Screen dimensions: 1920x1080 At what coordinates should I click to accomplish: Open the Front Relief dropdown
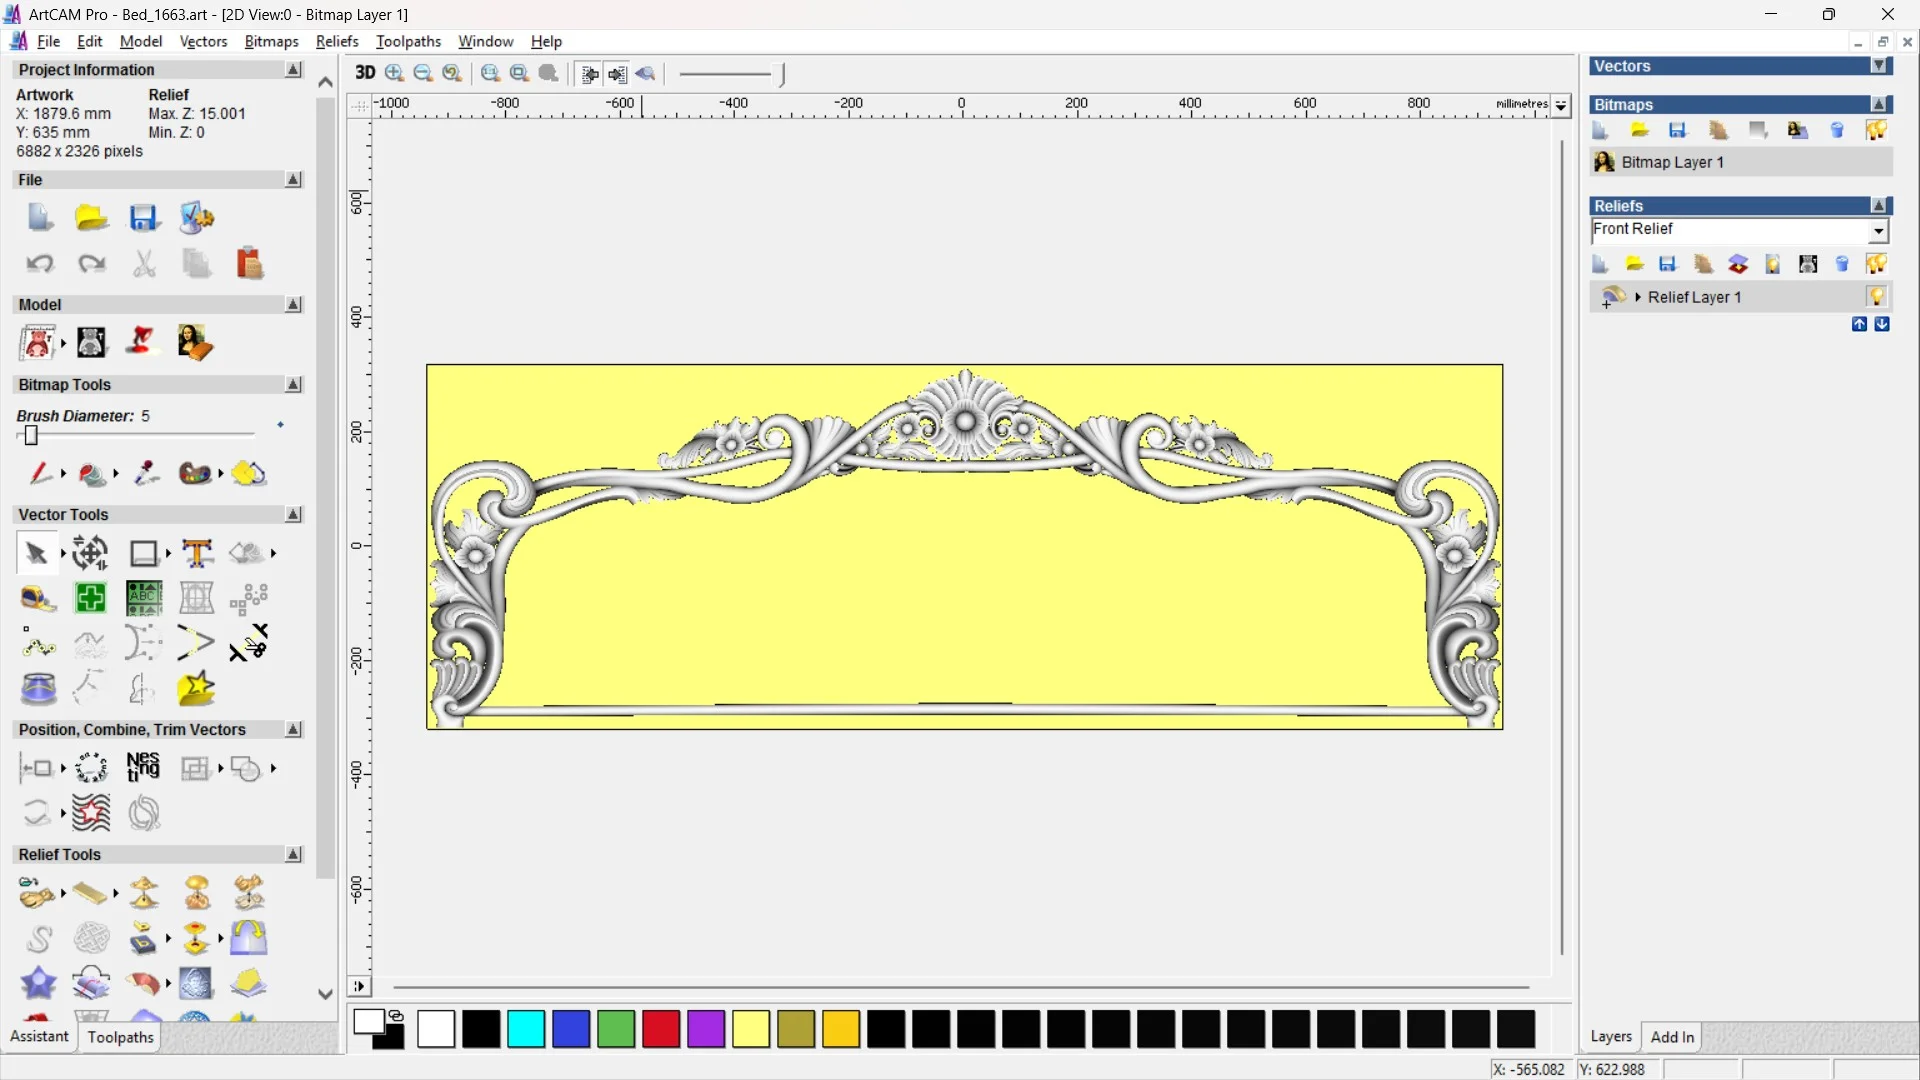coord(1878,231)
